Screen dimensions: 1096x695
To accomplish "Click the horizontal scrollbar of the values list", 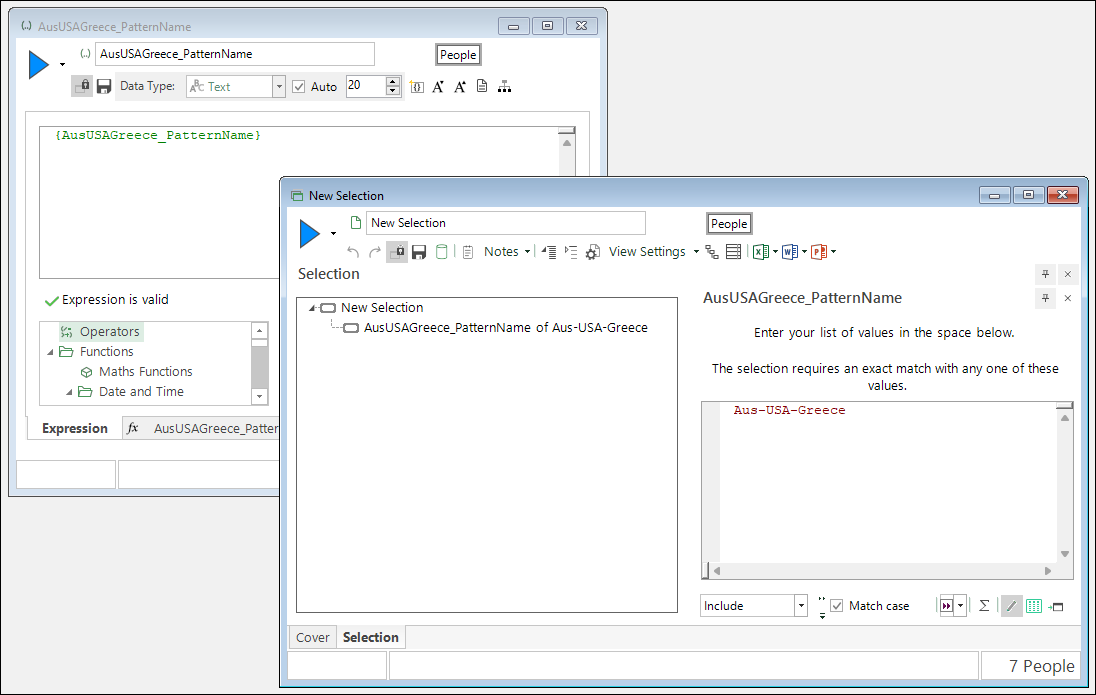I will pyautogui.click(x=882, y=571).
